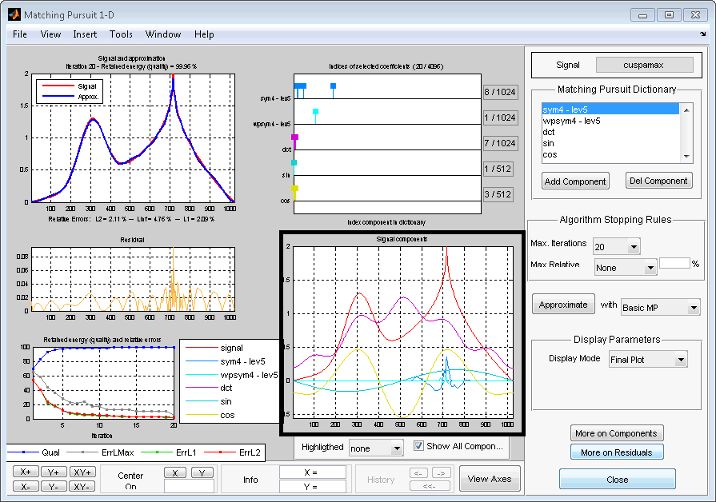Click the XY- zoom out button

click(83, 485)
